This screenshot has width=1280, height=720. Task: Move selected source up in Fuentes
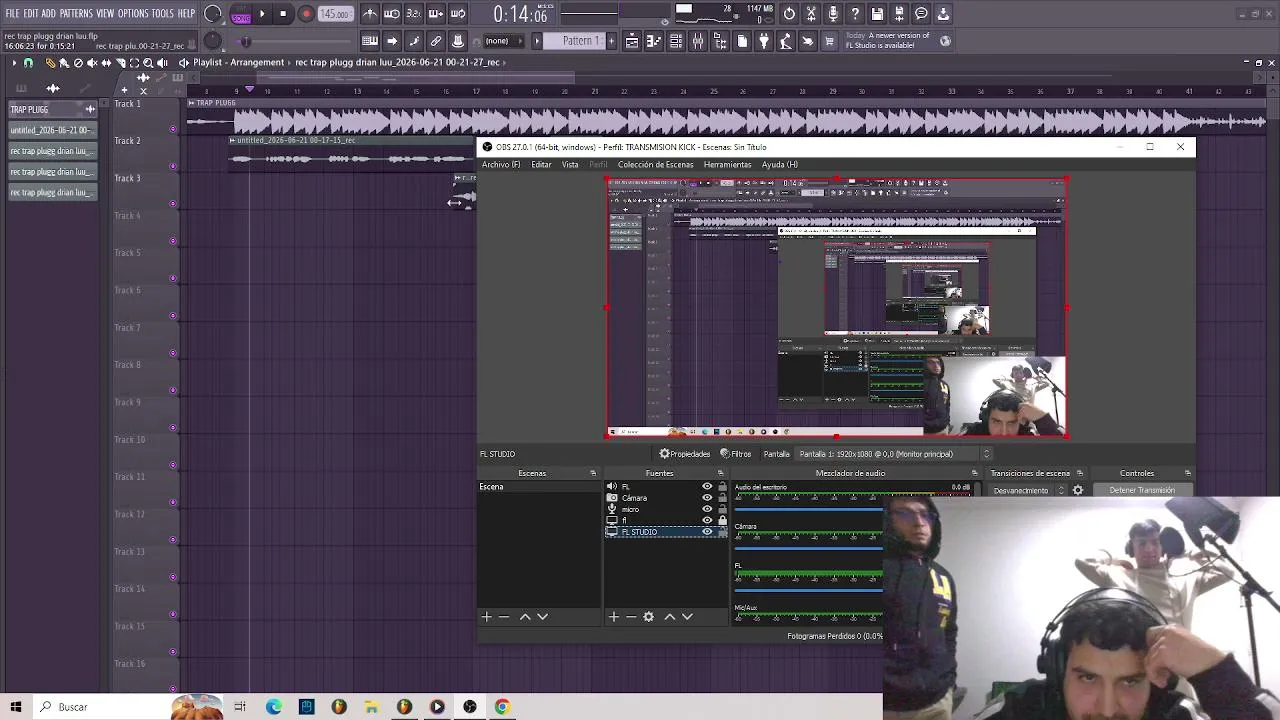(x=670, y=617)
